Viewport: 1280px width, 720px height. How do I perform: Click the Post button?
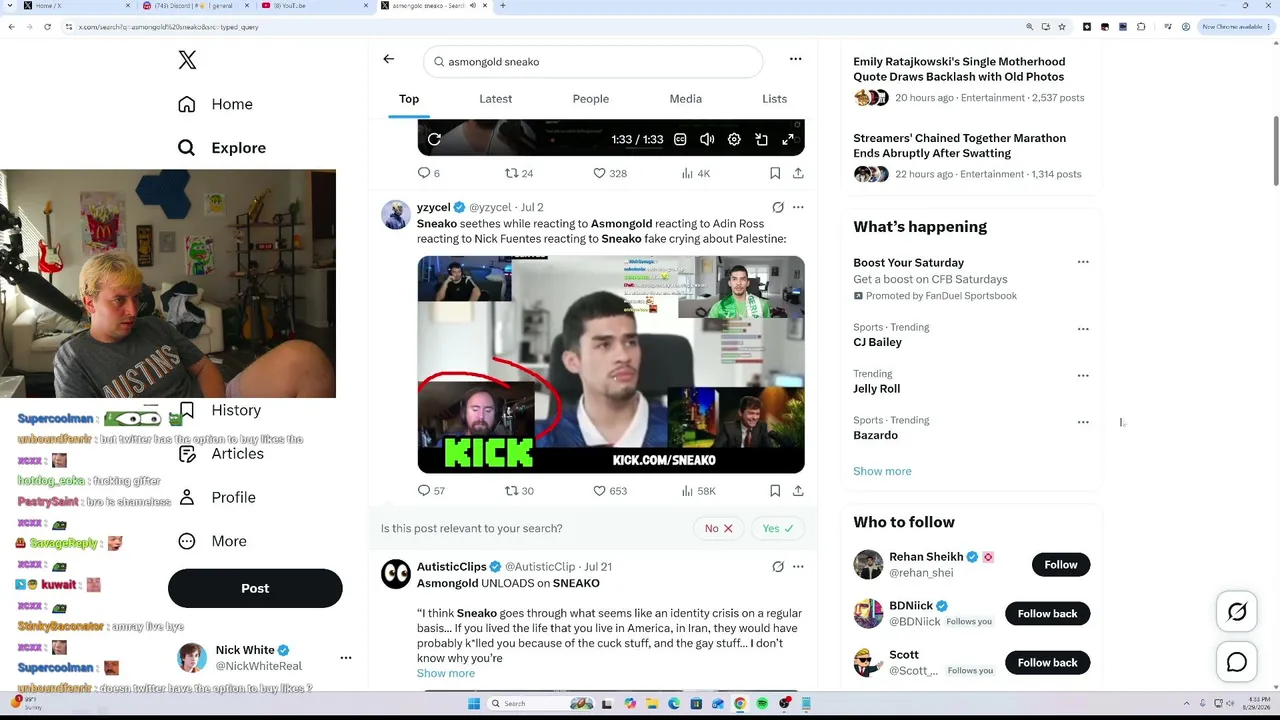255,588
